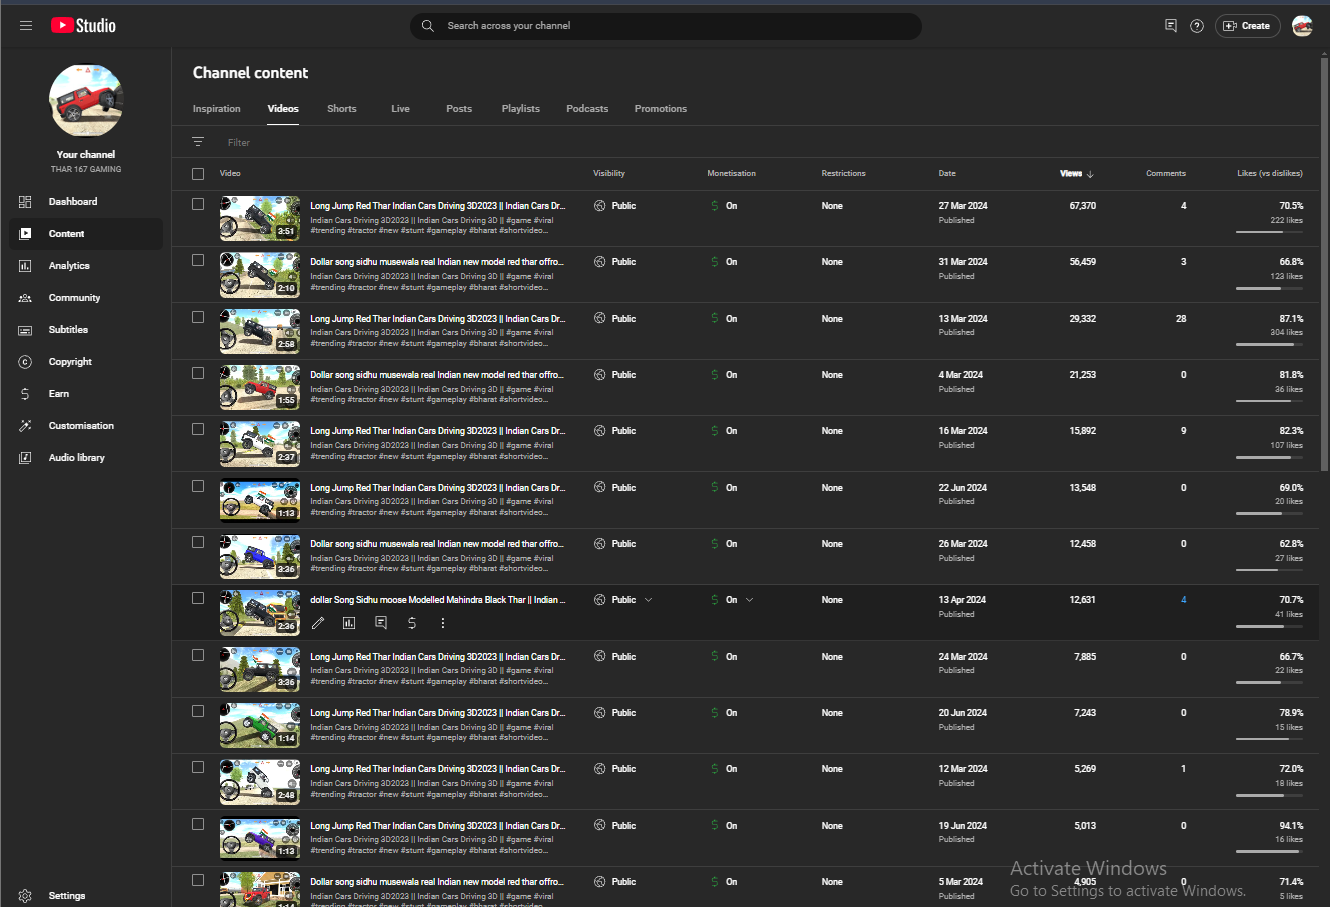The width and height of the screenshot is (1330, 907).
Task: Open comments icon on hovered video row
Action: pyautogui.click(x=381, y=623)
